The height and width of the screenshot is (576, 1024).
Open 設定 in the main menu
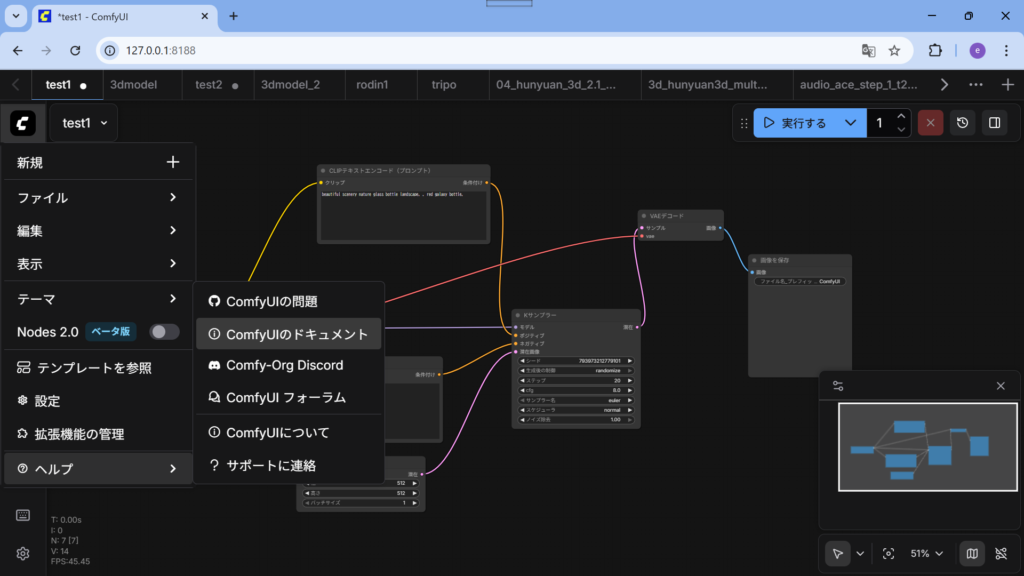pos(48,401)
